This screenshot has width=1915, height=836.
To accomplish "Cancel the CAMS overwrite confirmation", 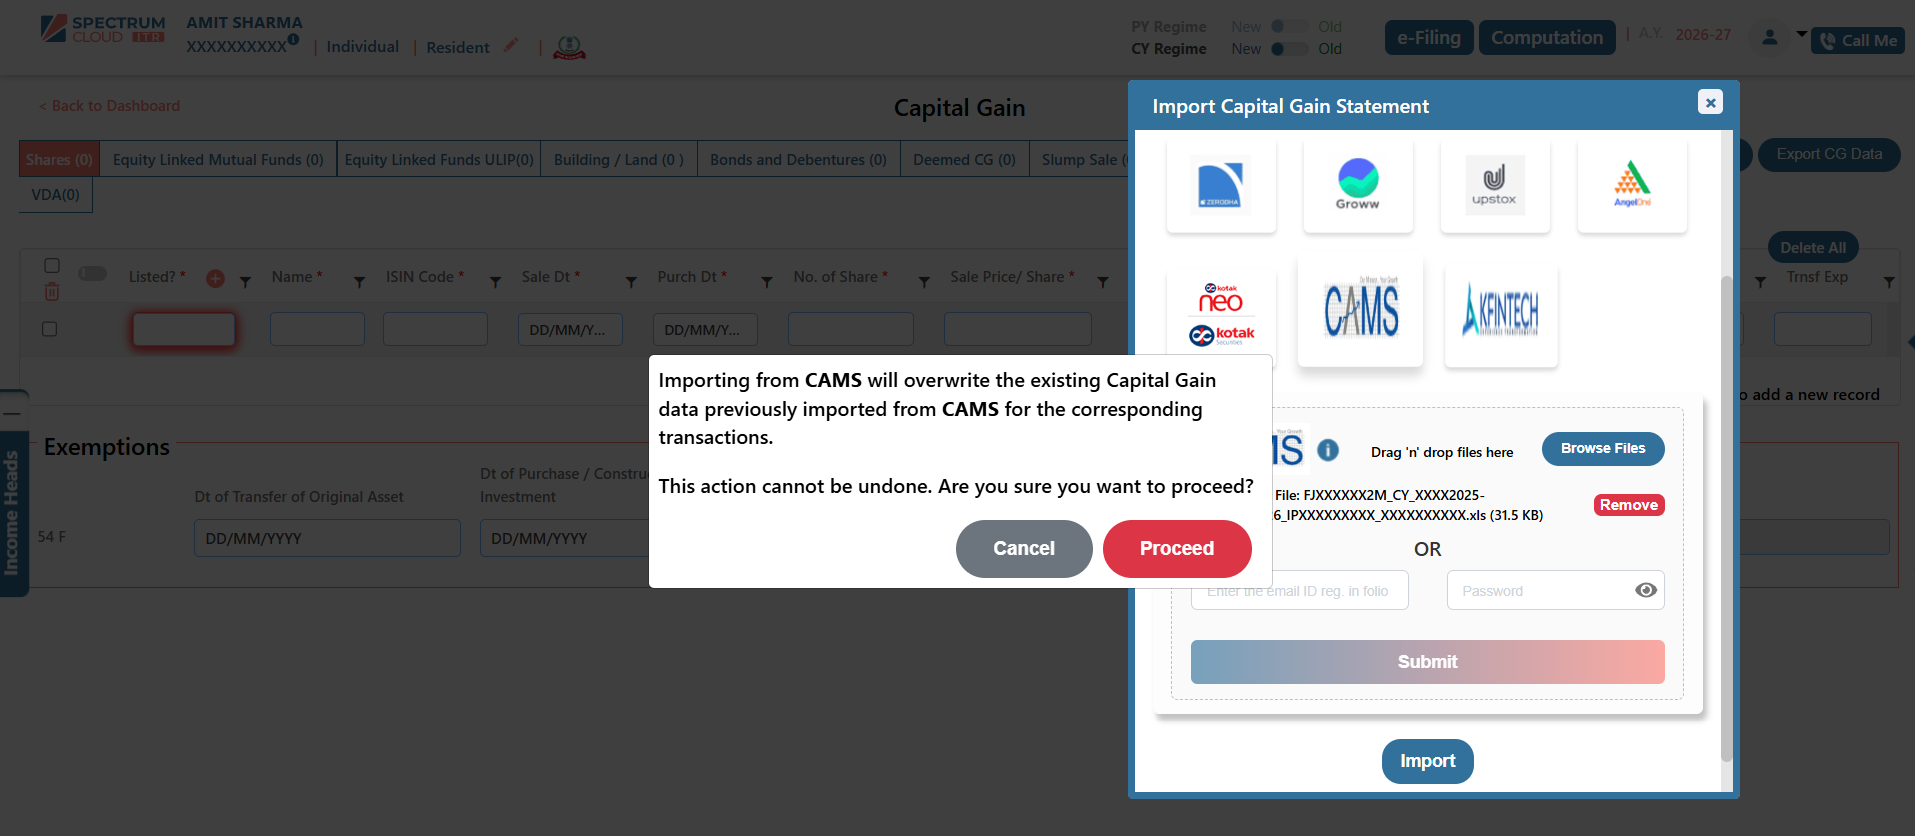I will (1023, 548).
